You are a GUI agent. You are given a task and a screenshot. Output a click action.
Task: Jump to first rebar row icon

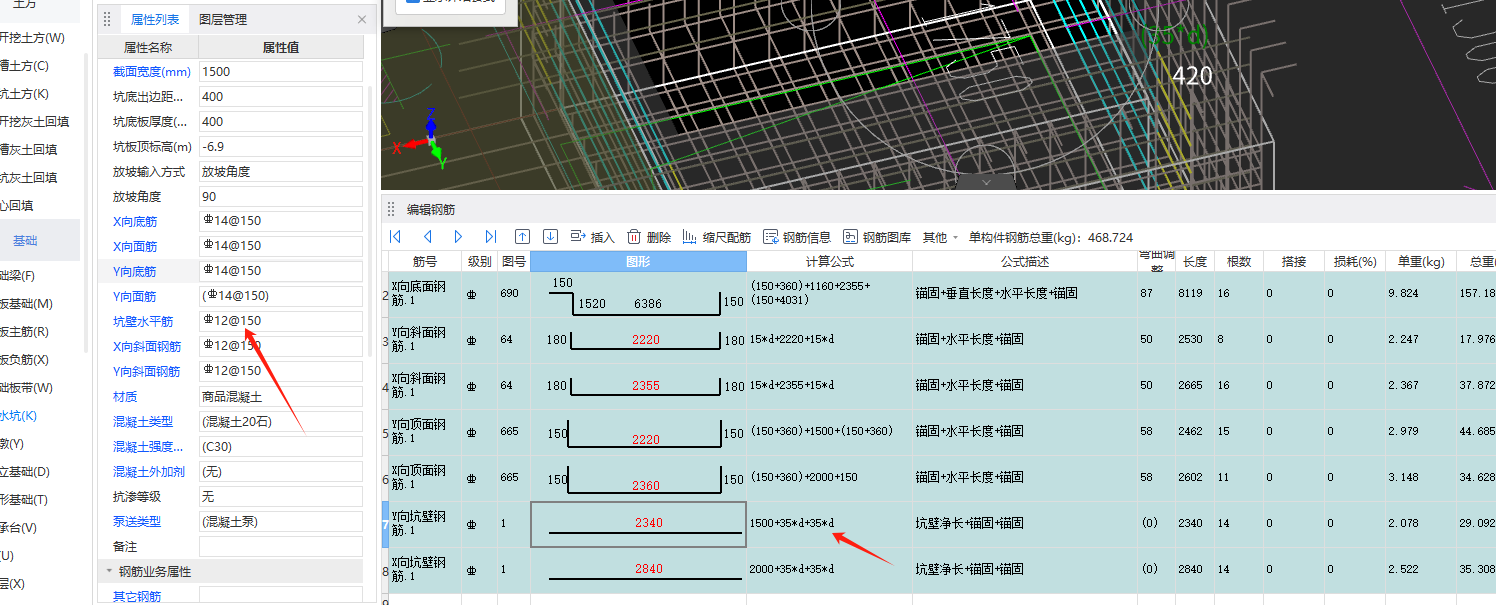click(x=395, y=237)
